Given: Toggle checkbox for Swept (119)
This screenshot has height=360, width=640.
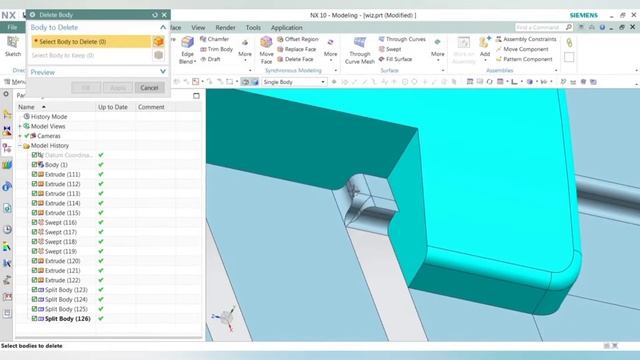Looking at the screenshot, I should [34, 251].
